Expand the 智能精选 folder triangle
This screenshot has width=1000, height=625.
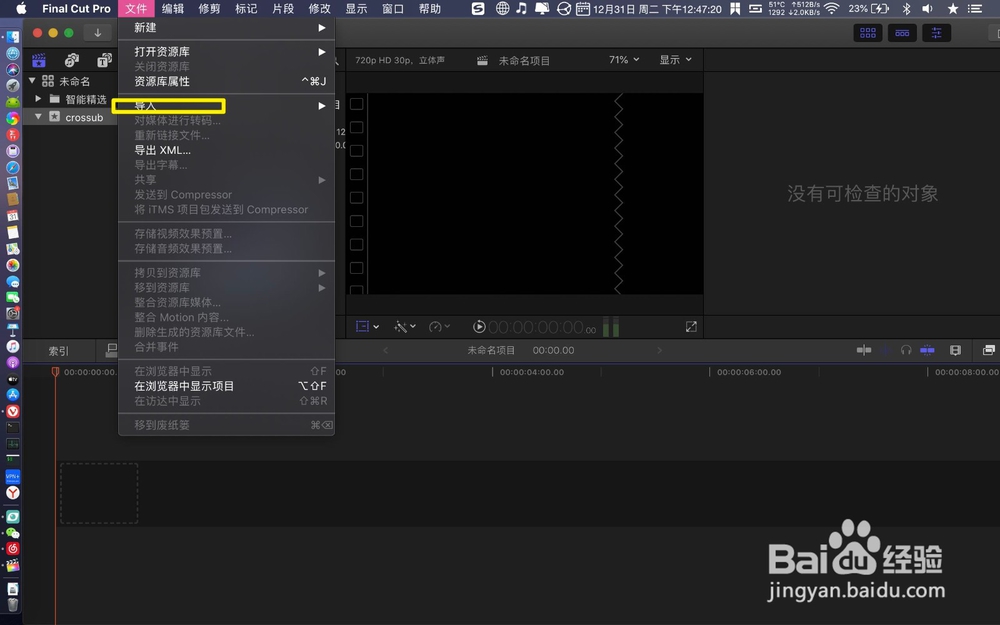pos(38,98)
